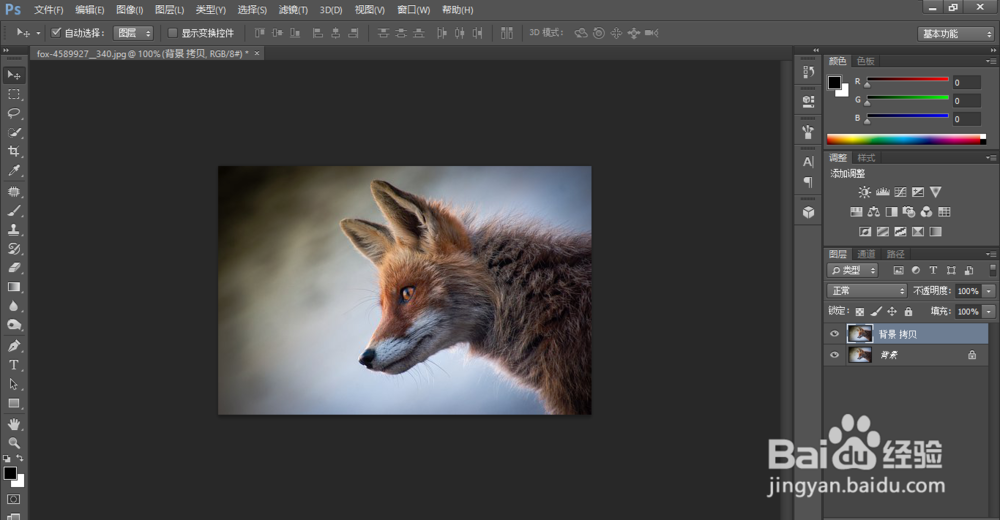Enable 显示变换控件 checkbox
The height and width of the screenshot is (520, 1000).
172,33
